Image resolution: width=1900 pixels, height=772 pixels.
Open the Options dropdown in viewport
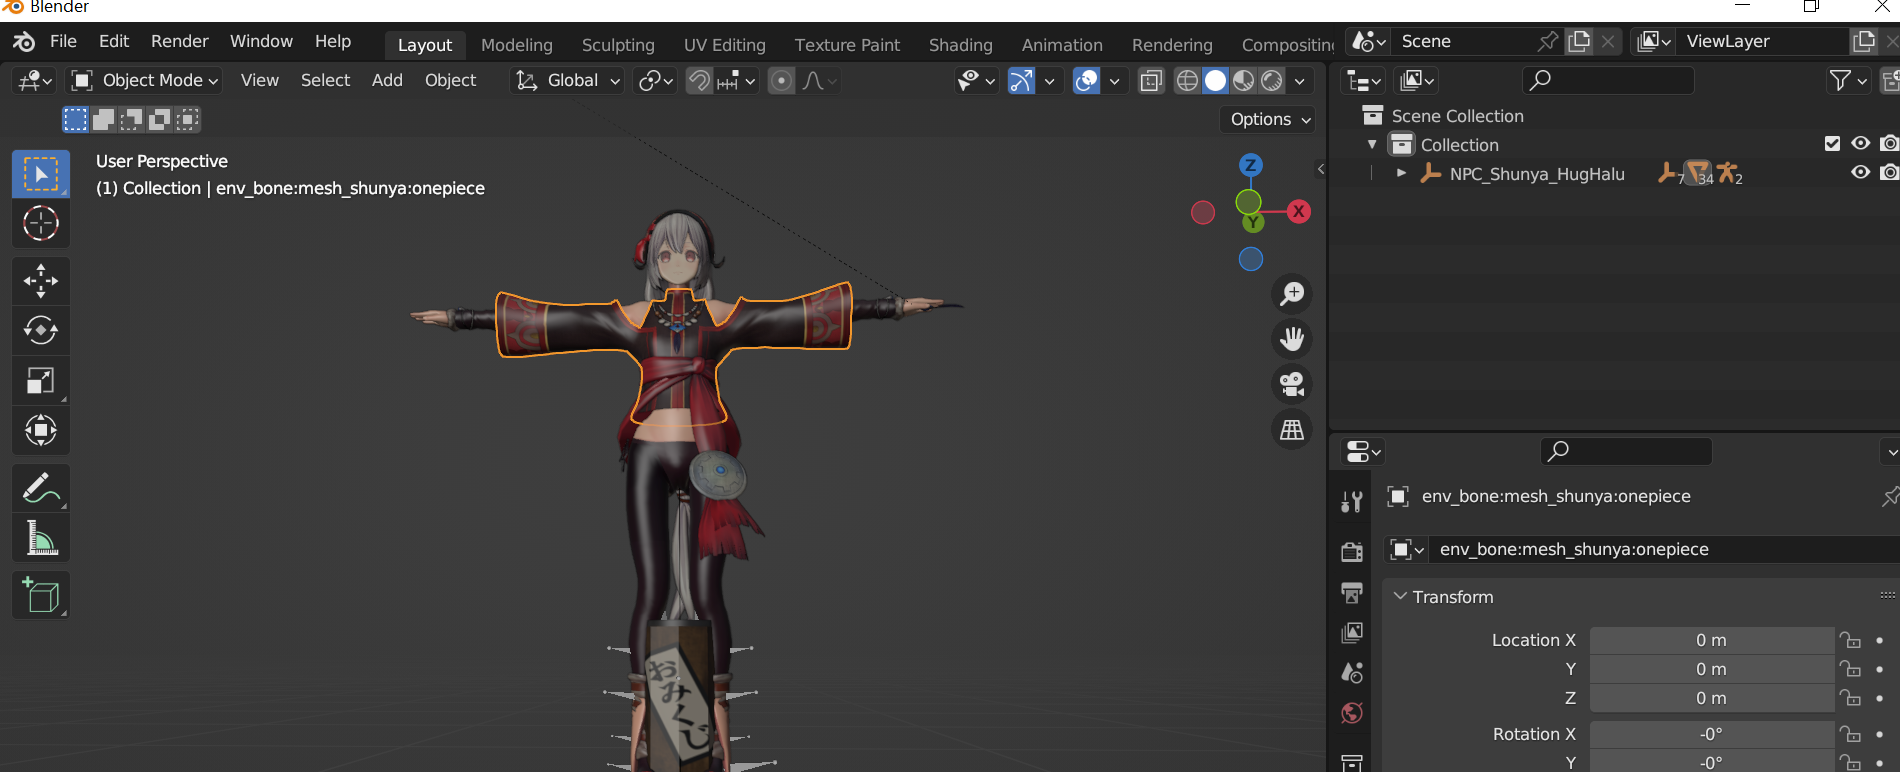coord(1267,119)
